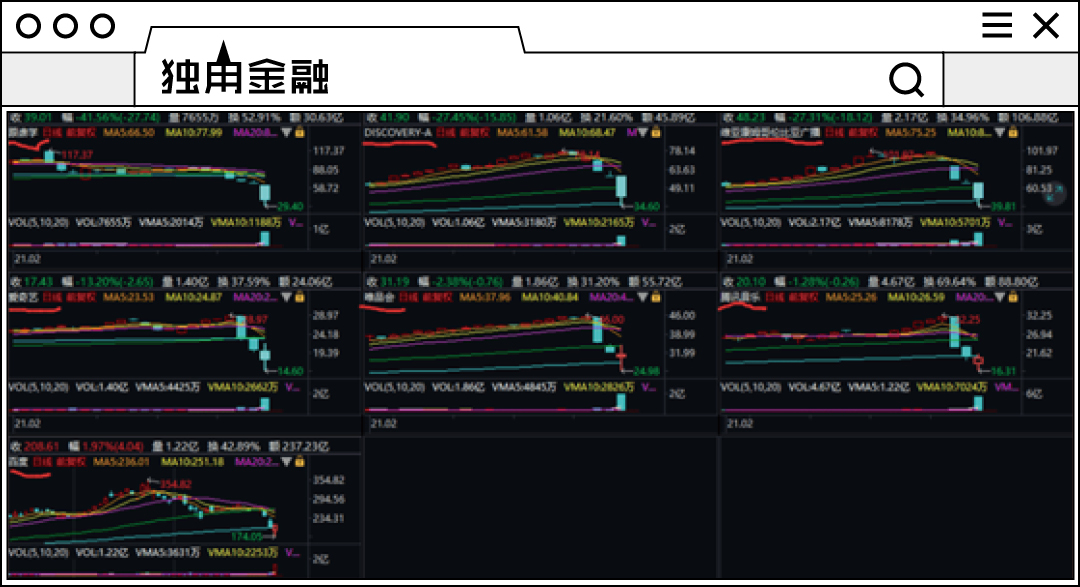Click the -13.20%(-2.65) change value
This screenshot has width=1080, height=587.
point(114,282)
